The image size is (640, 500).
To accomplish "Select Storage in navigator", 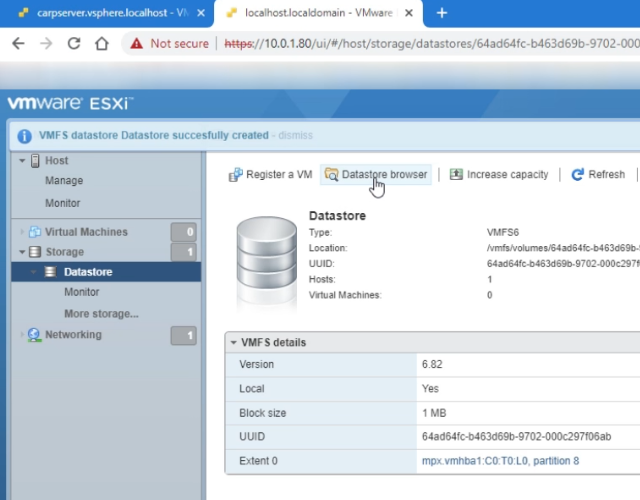I will (x=64, y=252).
